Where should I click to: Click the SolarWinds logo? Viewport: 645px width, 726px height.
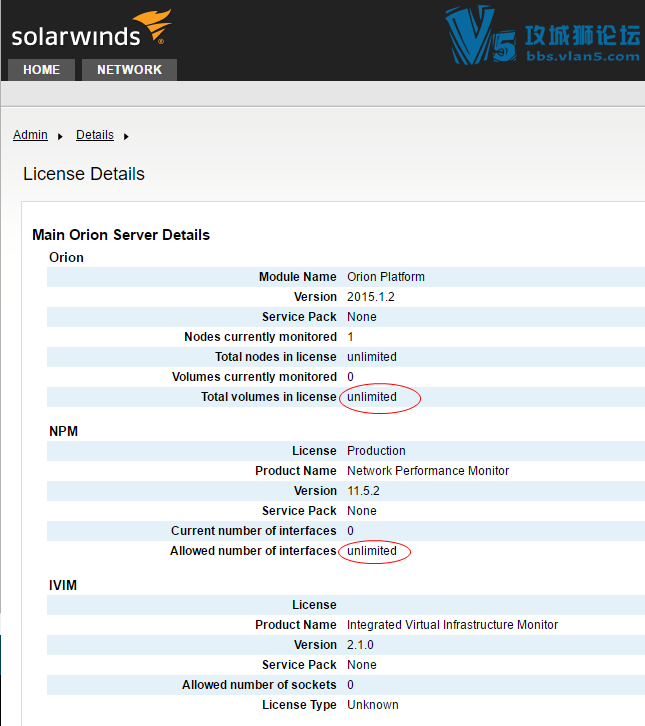coord(91,29)
